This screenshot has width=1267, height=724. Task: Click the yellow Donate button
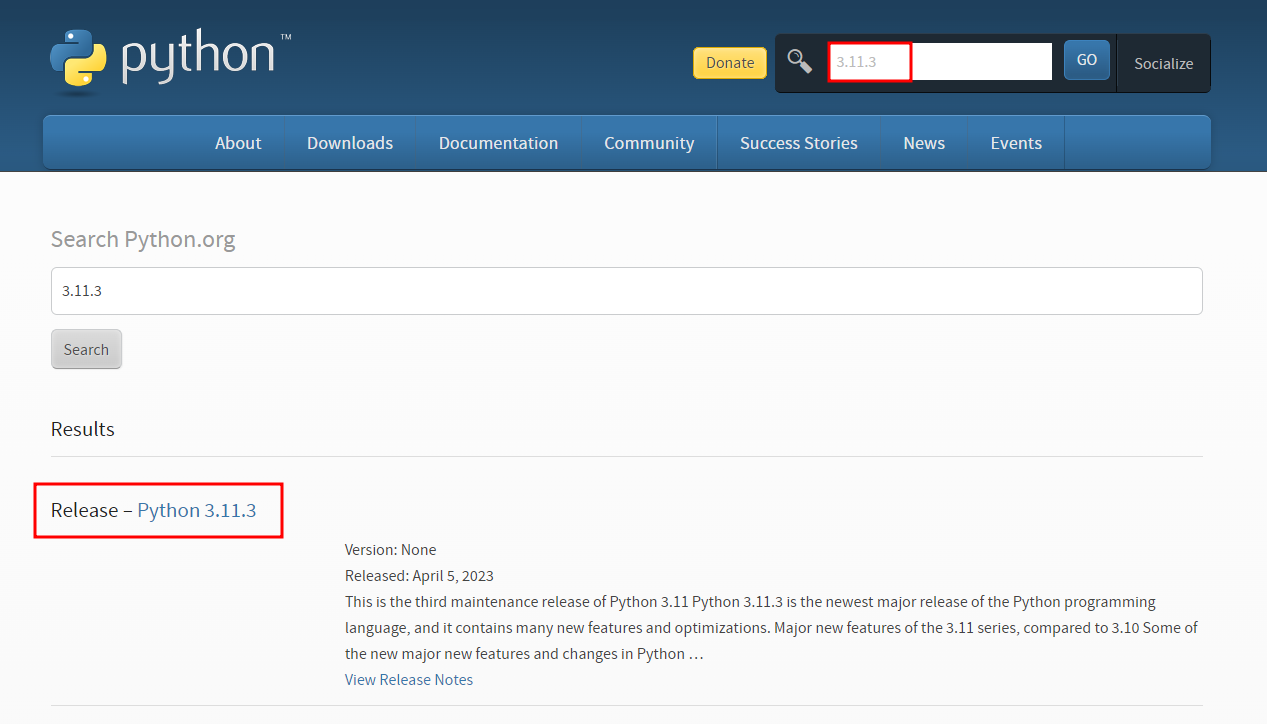(x=730, y=62)
